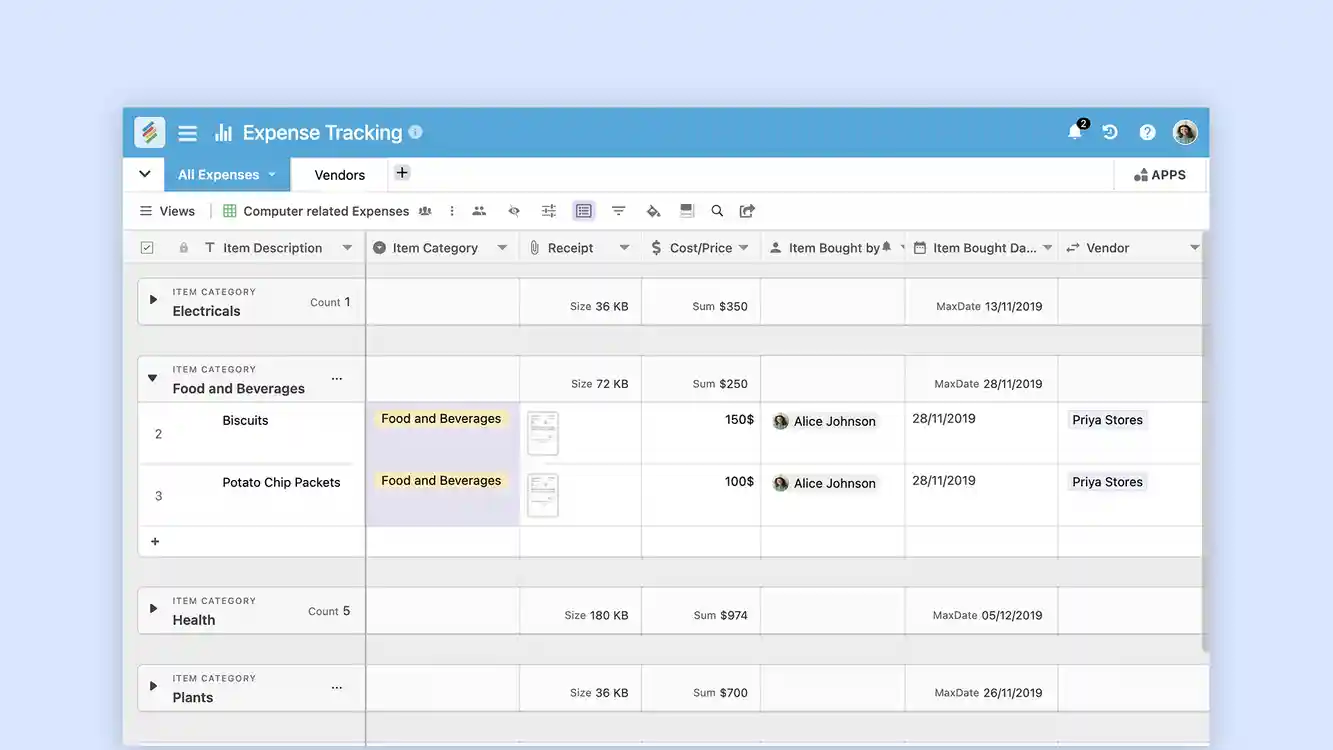
Task: Click the hide fields eye icon
Action: (514, 210)
